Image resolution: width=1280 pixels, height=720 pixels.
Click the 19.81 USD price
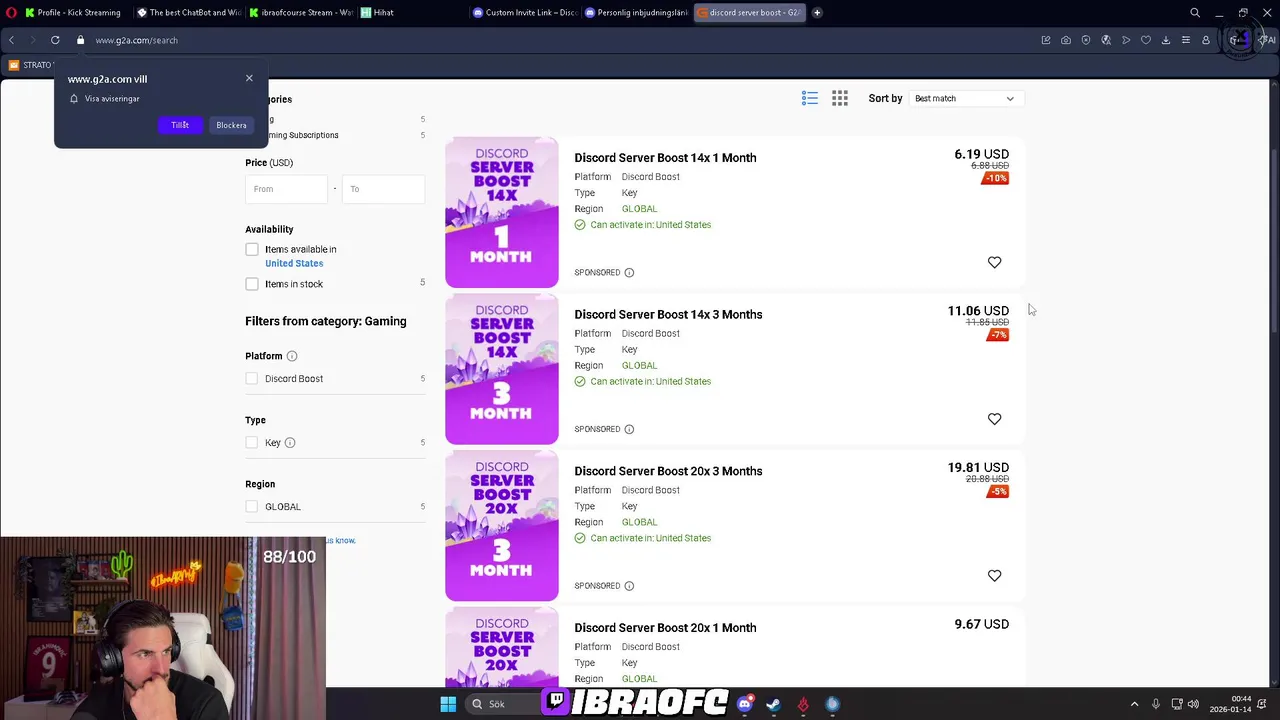pos(978,468)
